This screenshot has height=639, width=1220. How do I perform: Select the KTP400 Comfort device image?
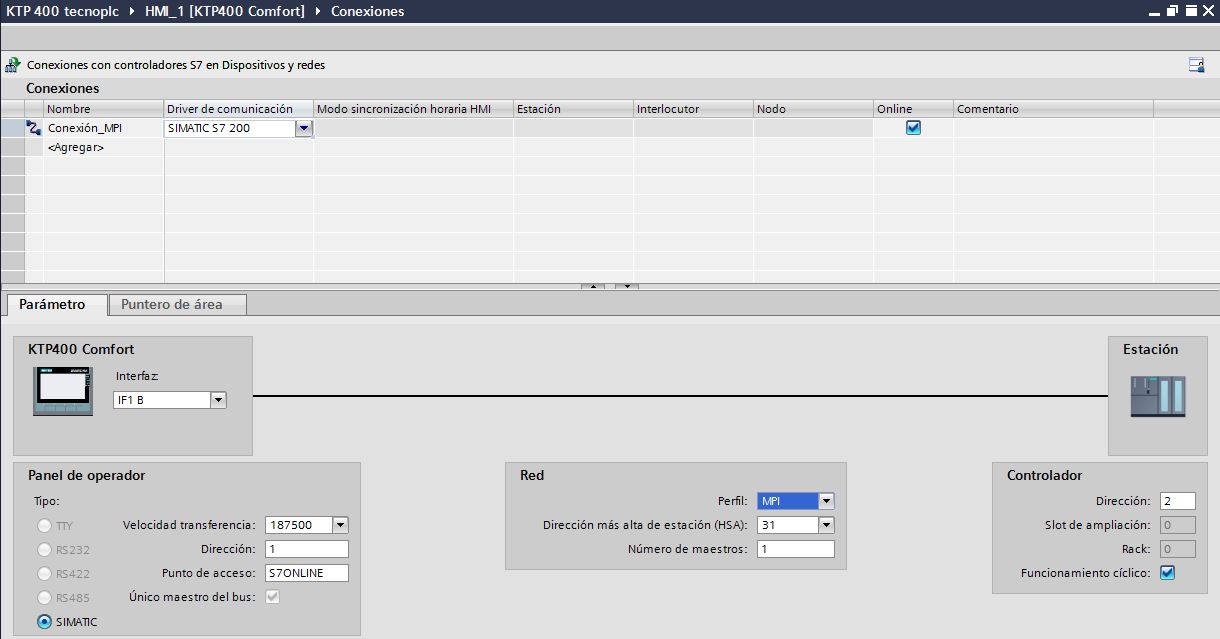coord(62,390)
